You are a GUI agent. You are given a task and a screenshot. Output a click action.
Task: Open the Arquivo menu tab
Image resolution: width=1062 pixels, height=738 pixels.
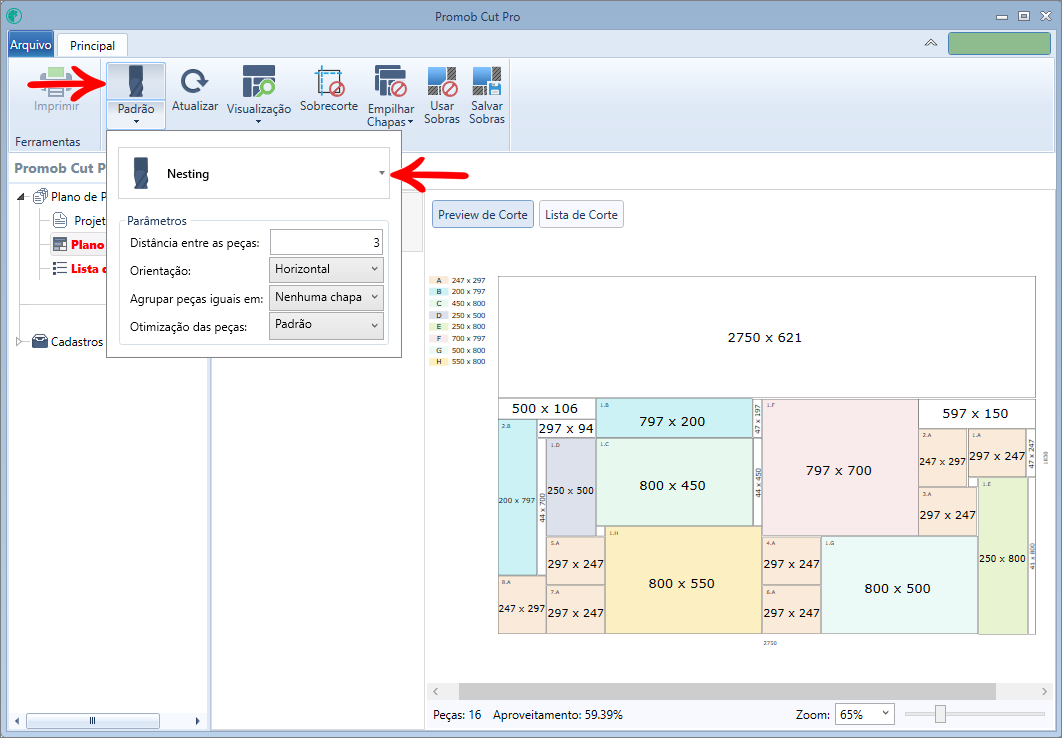30,45
